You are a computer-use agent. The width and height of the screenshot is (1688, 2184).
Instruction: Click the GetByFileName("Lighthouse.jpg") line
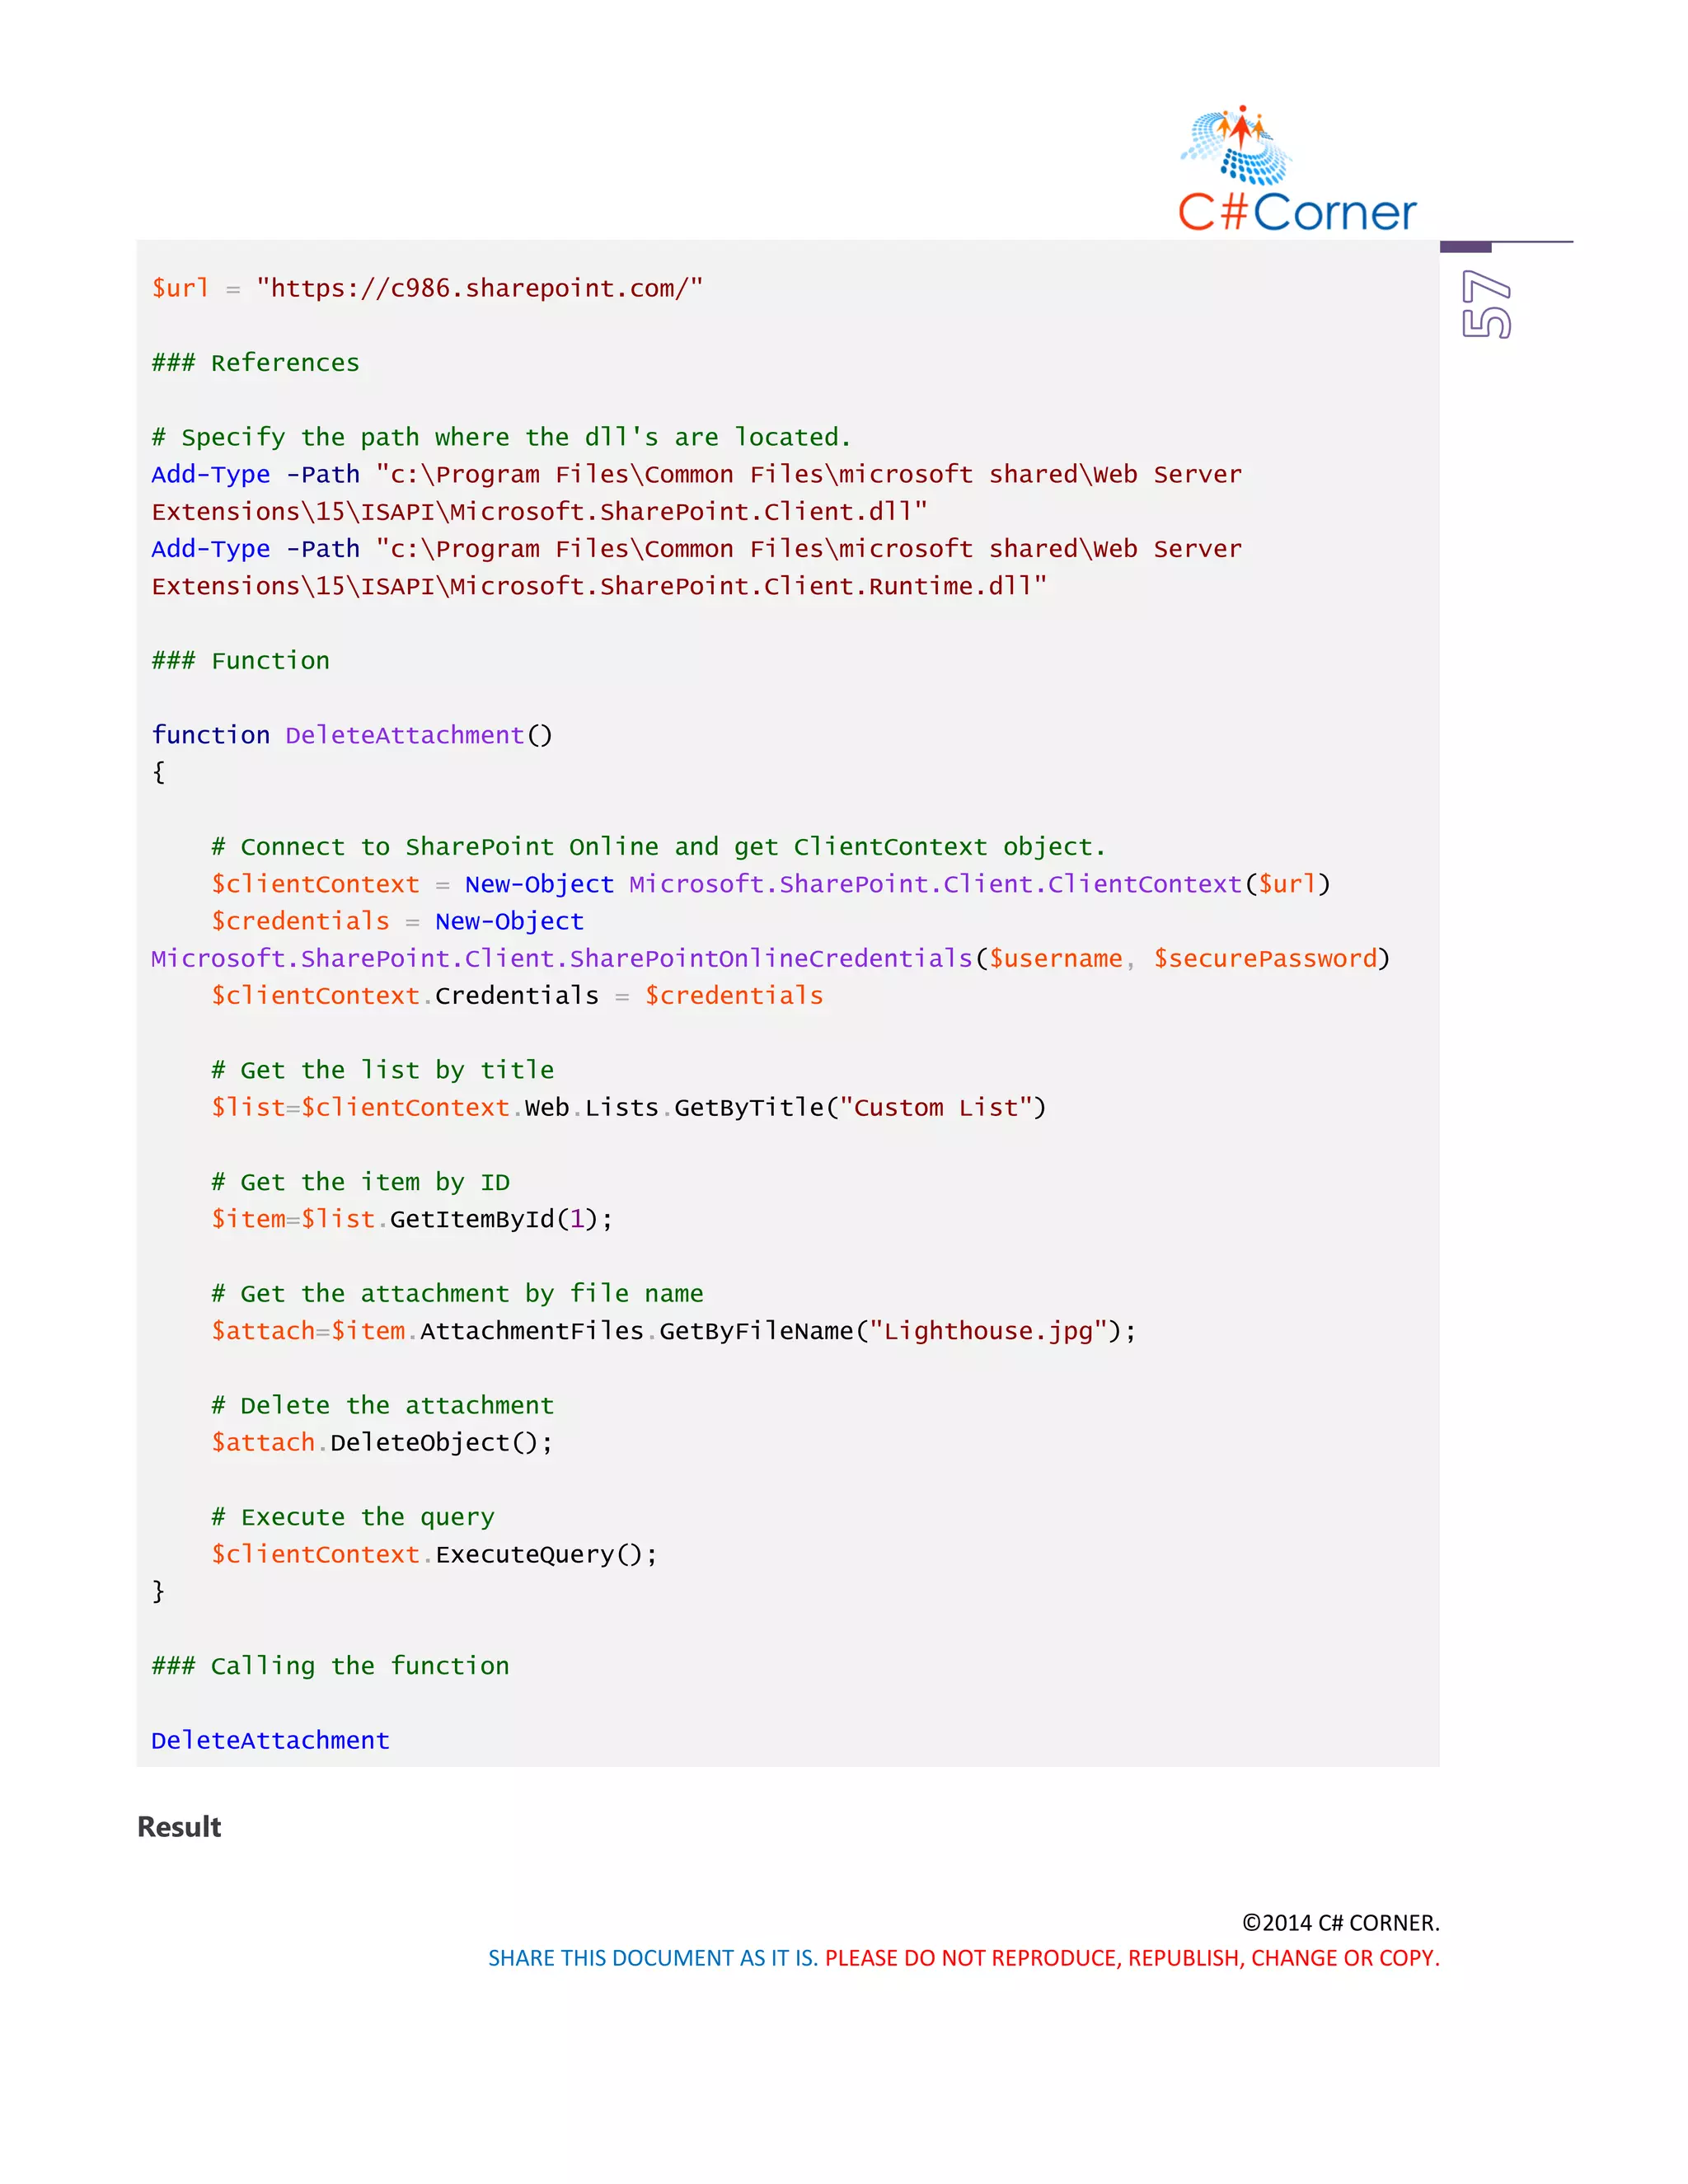tap(674, 1331)
